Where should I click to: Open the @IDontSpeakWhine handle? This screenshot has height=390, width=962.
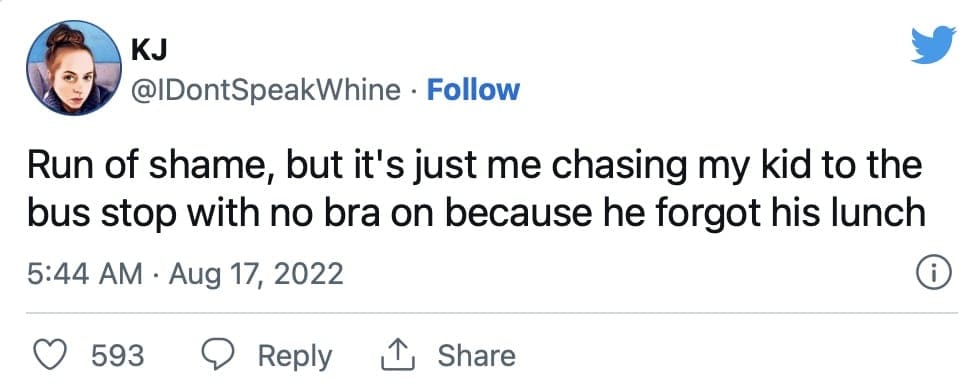(266, 90)
